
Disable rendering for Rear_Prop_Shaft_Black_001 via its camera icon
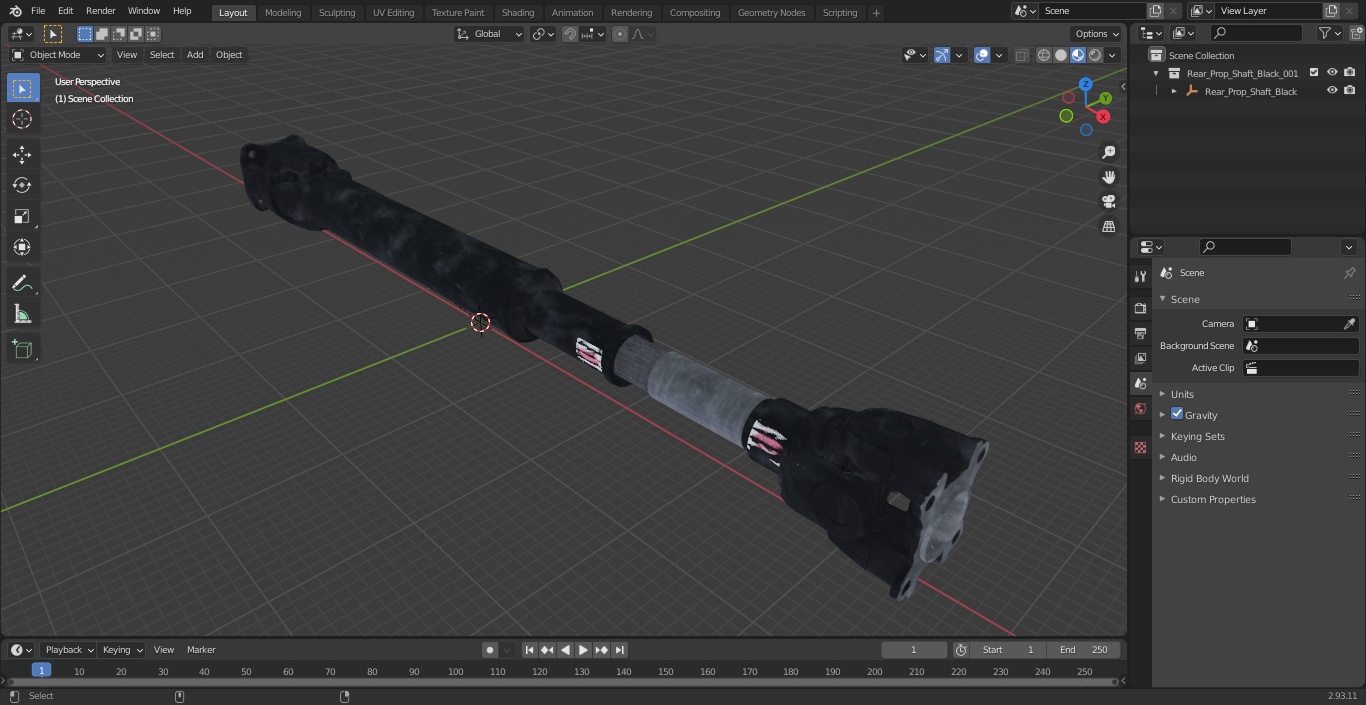(1350, 73)
